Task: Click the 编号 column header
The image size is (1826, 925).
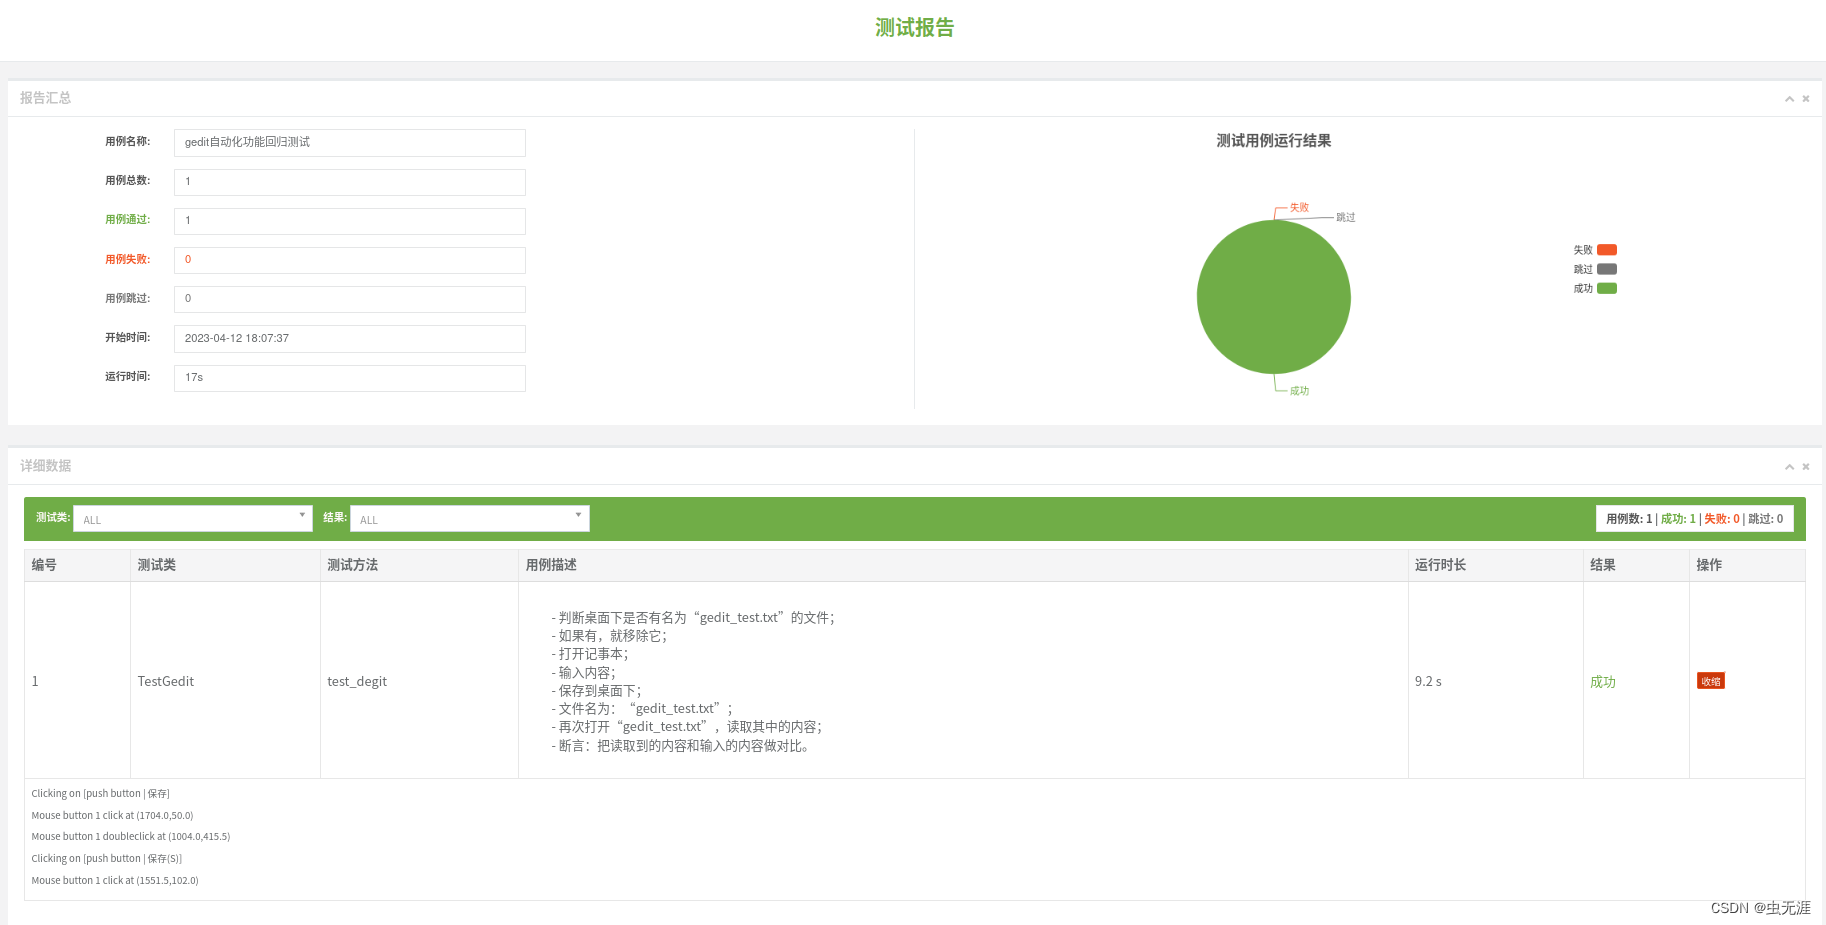Action: [x=77, y=565]
